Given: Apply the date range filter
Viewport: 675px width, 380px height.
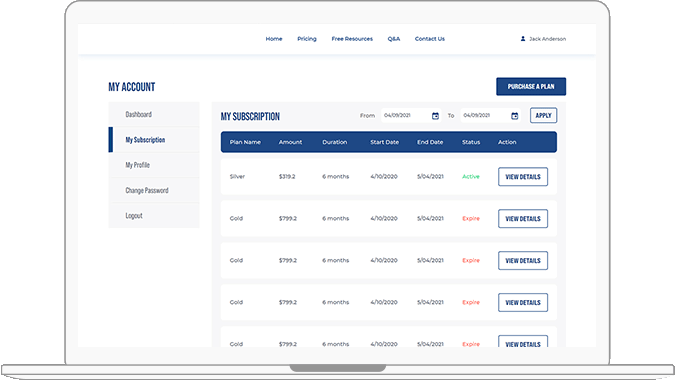Looking at the screenshot, I should pos(543,115).
